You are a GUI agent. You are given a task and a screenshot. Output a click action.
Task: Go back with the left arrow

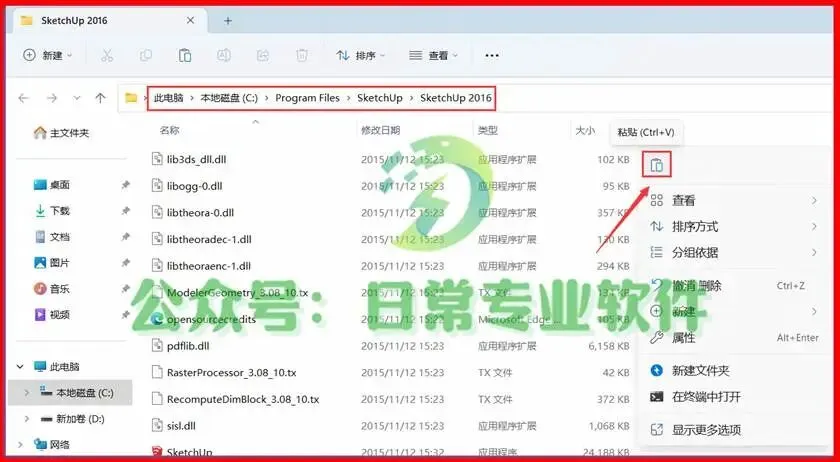(x=23, y=98)
